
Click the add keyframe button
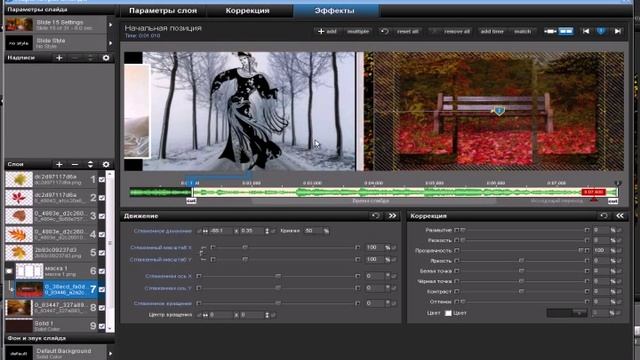(x=327, y=31)
